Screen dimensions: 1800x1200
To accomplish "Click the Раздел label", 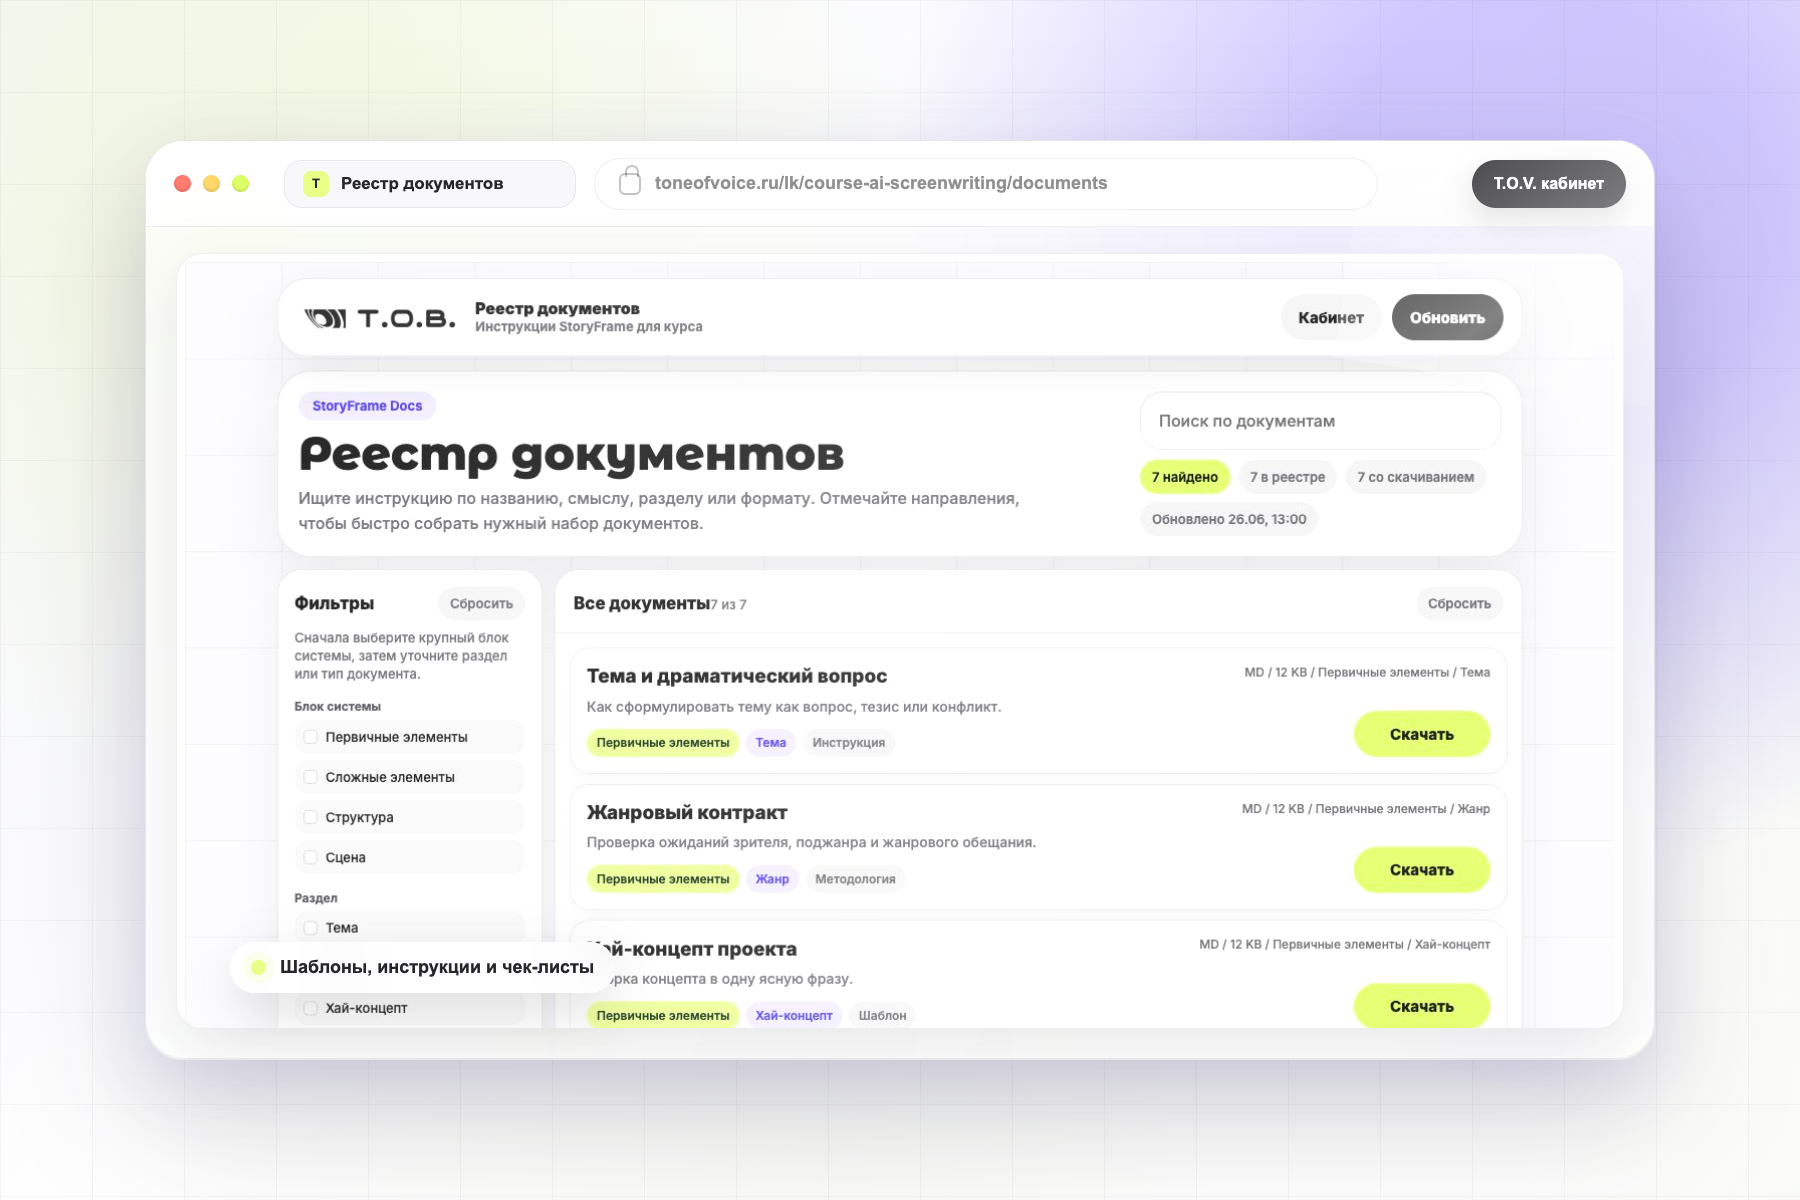I will (x=316, y=898).
